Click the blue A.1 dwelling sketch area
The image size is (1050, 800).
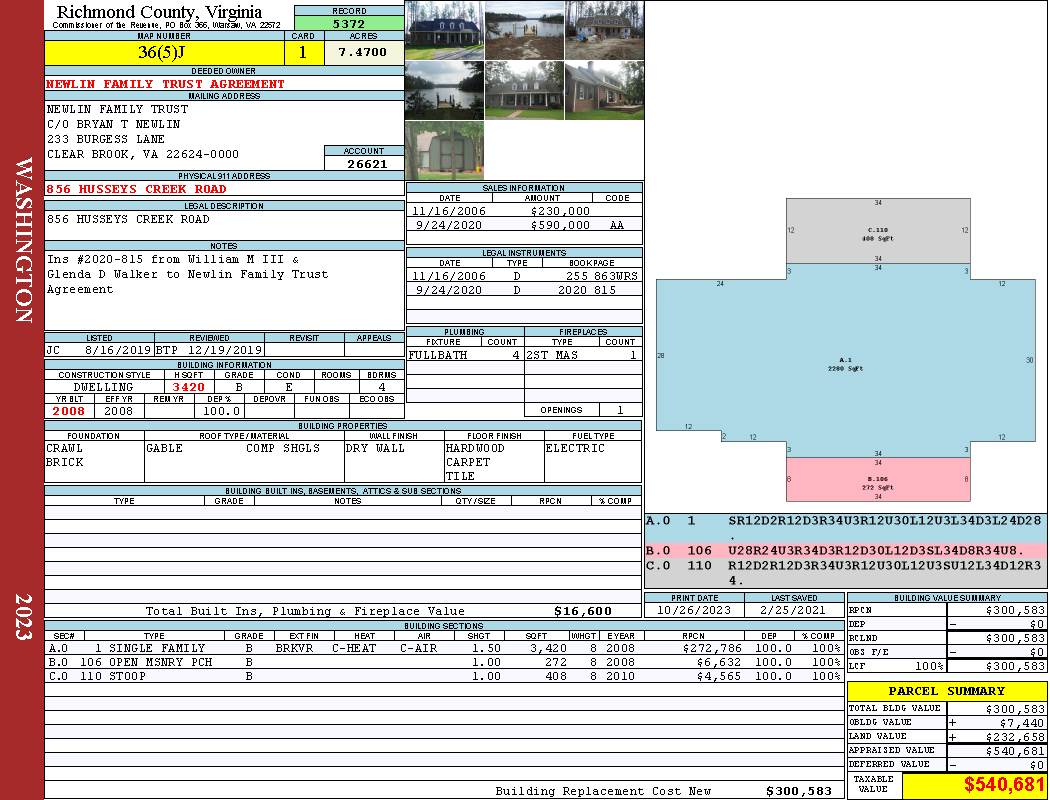point(845,362)
